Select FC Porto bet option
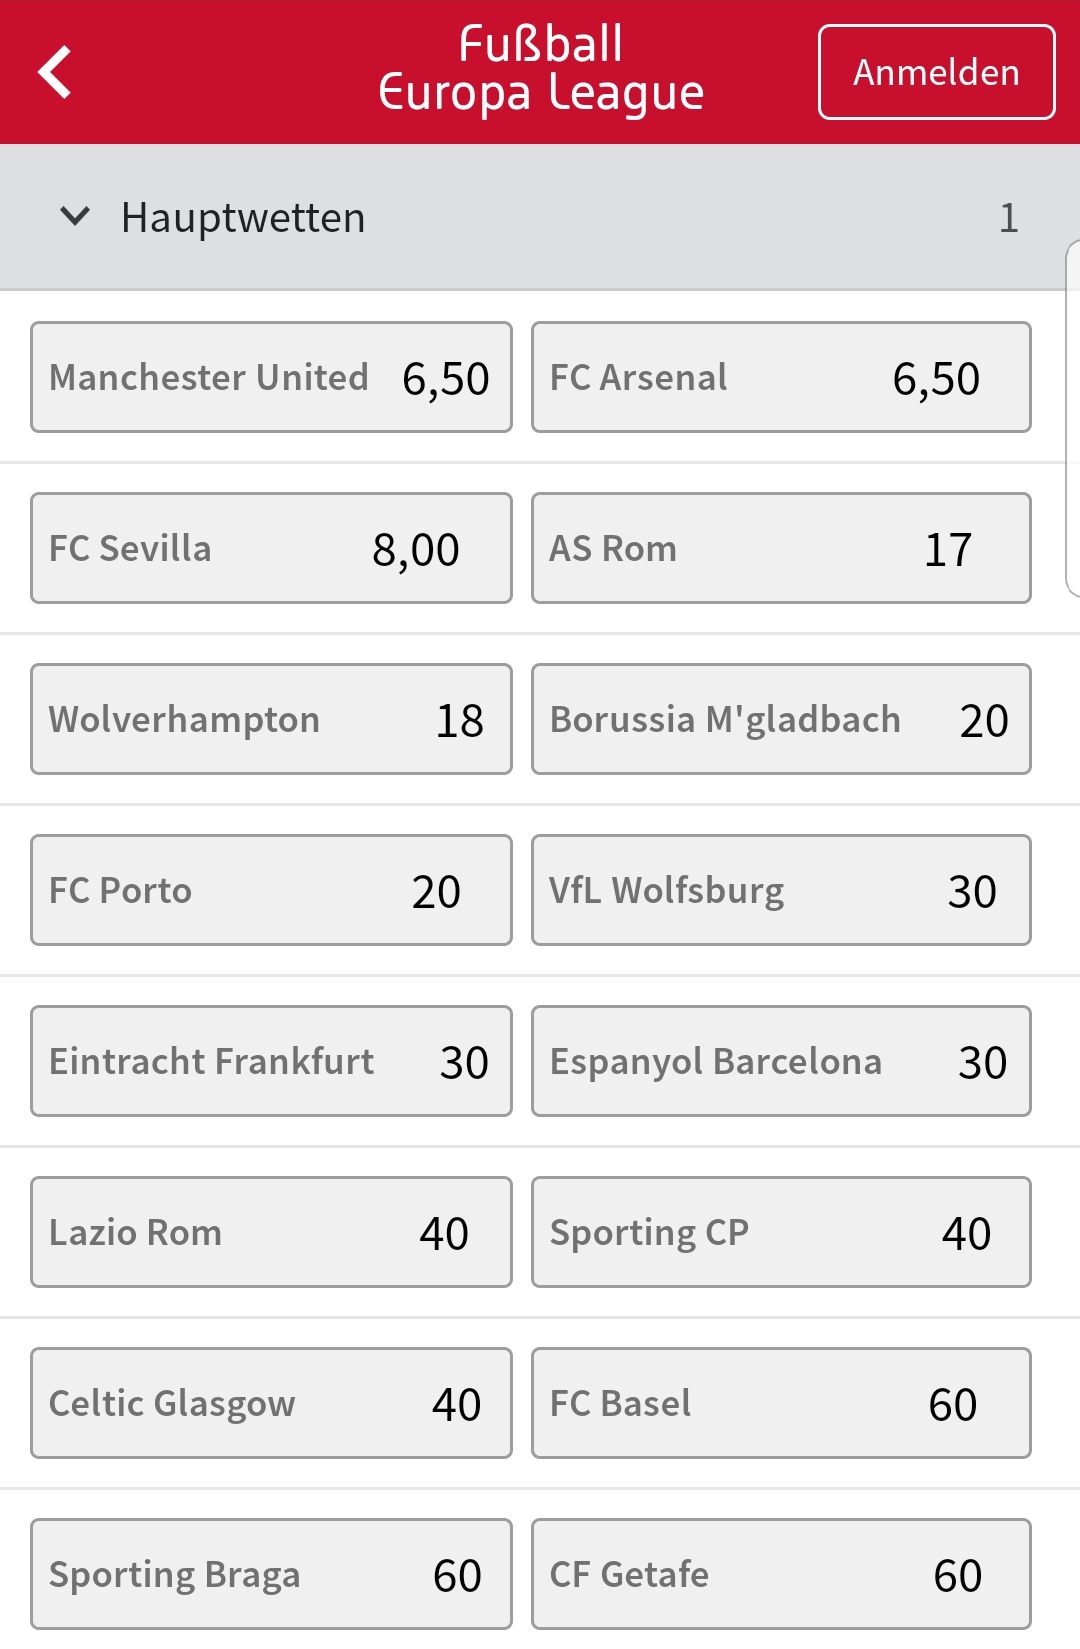1080x1649 pixels. click(271, 890)
